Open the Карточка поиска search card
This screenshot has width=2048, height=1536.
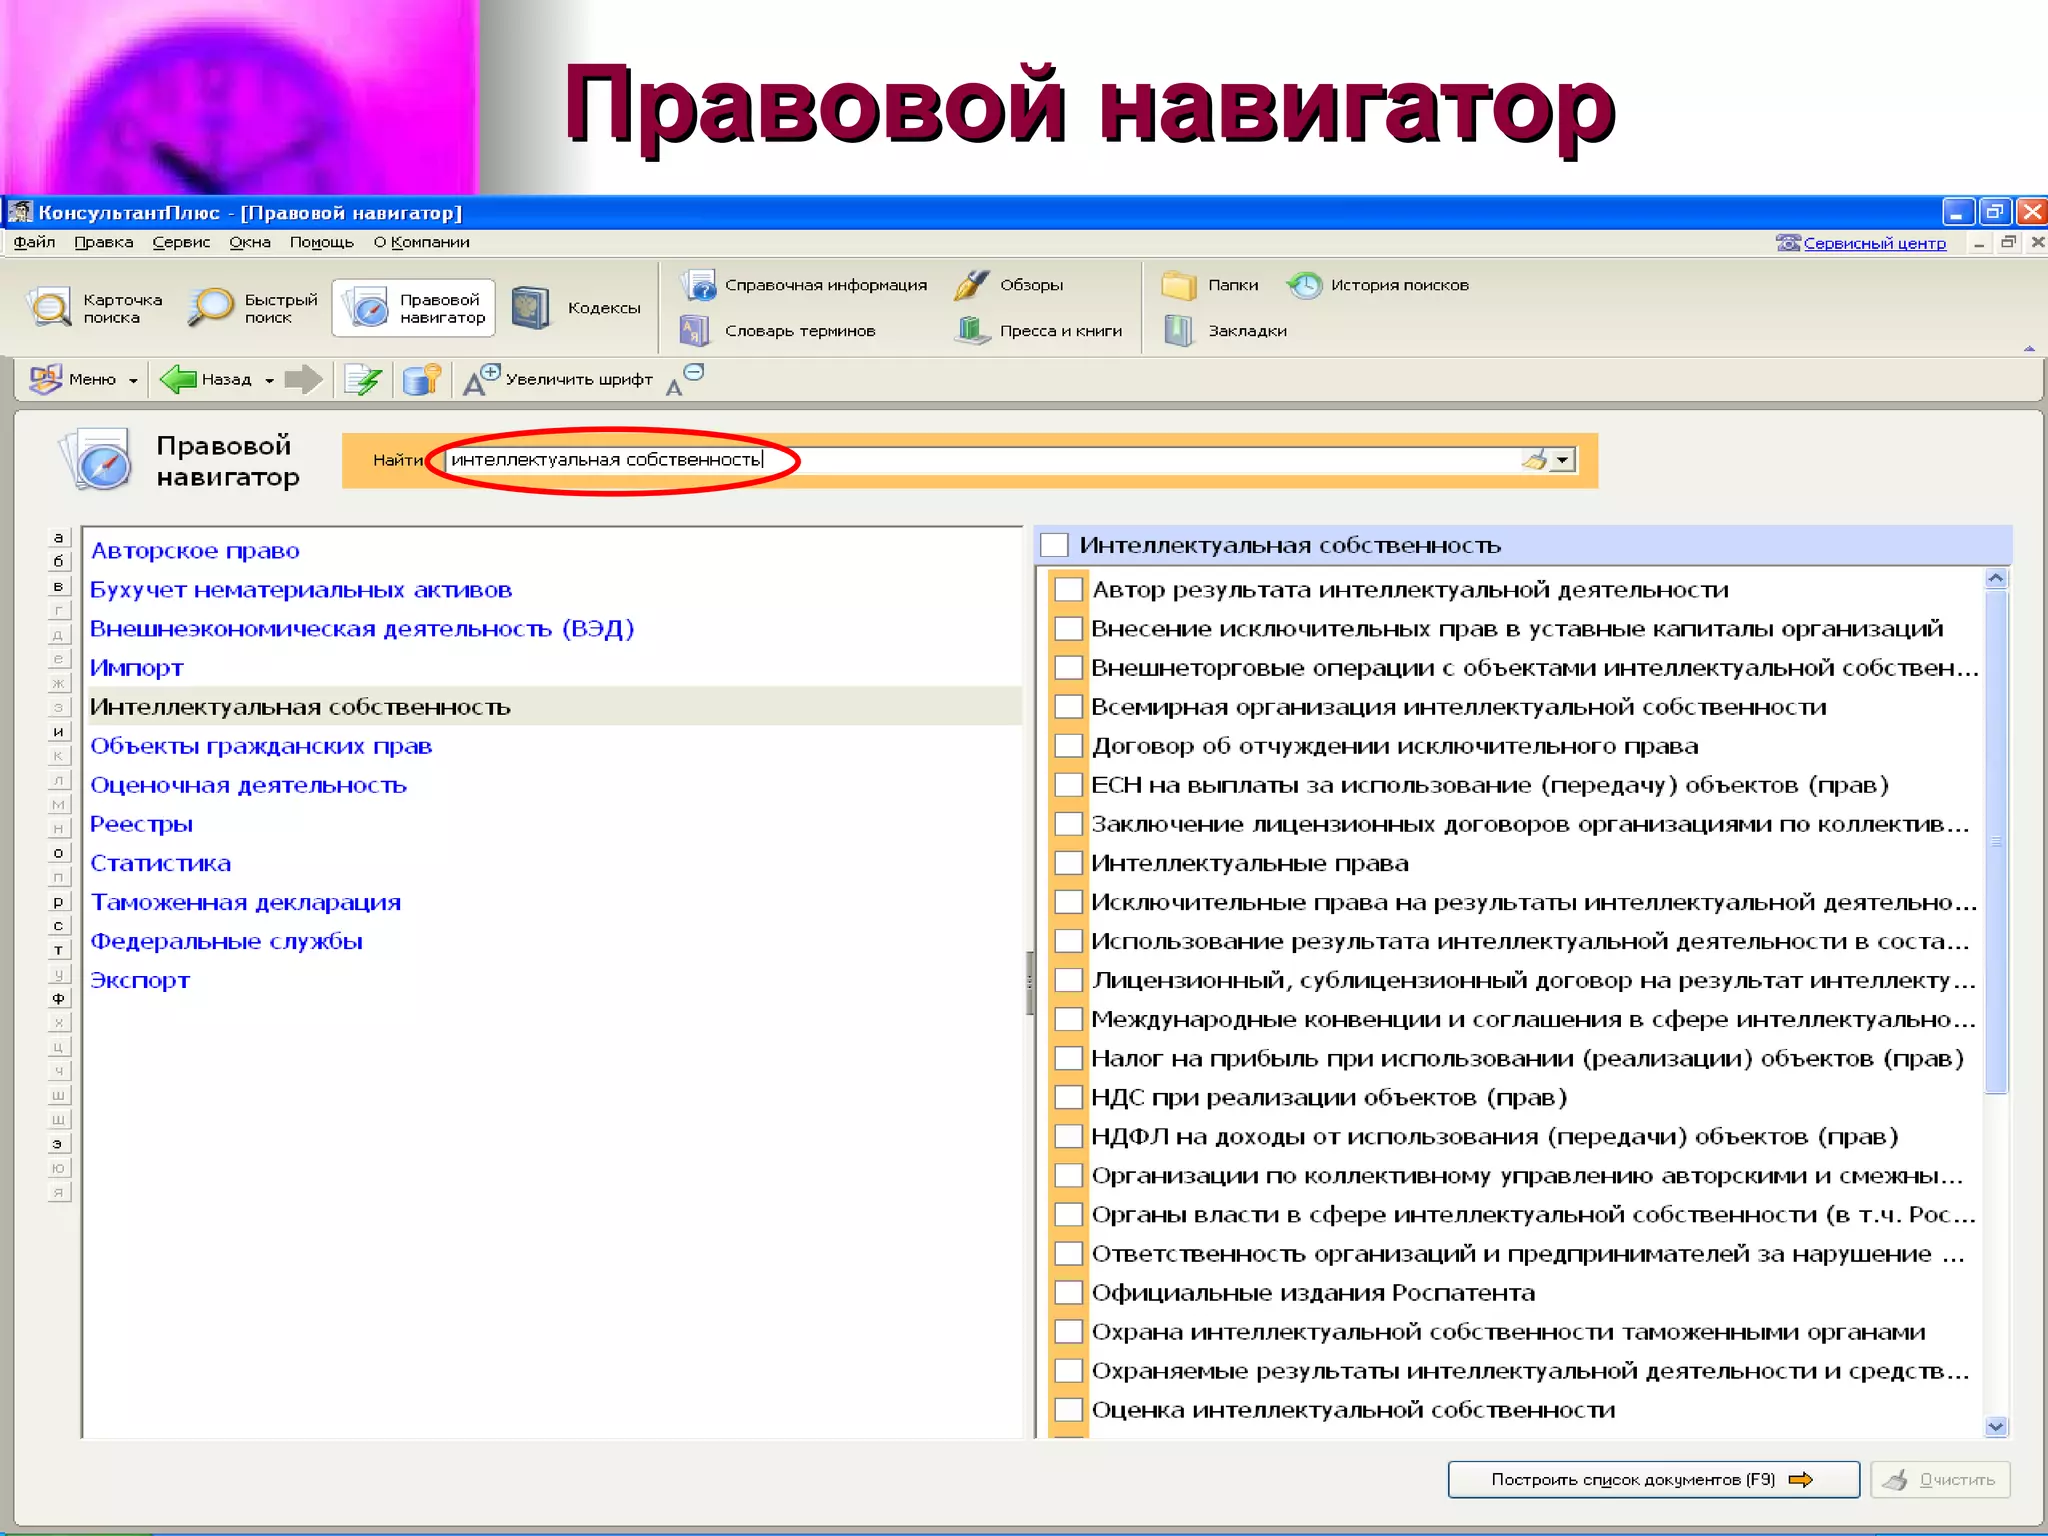coord(96,308)
